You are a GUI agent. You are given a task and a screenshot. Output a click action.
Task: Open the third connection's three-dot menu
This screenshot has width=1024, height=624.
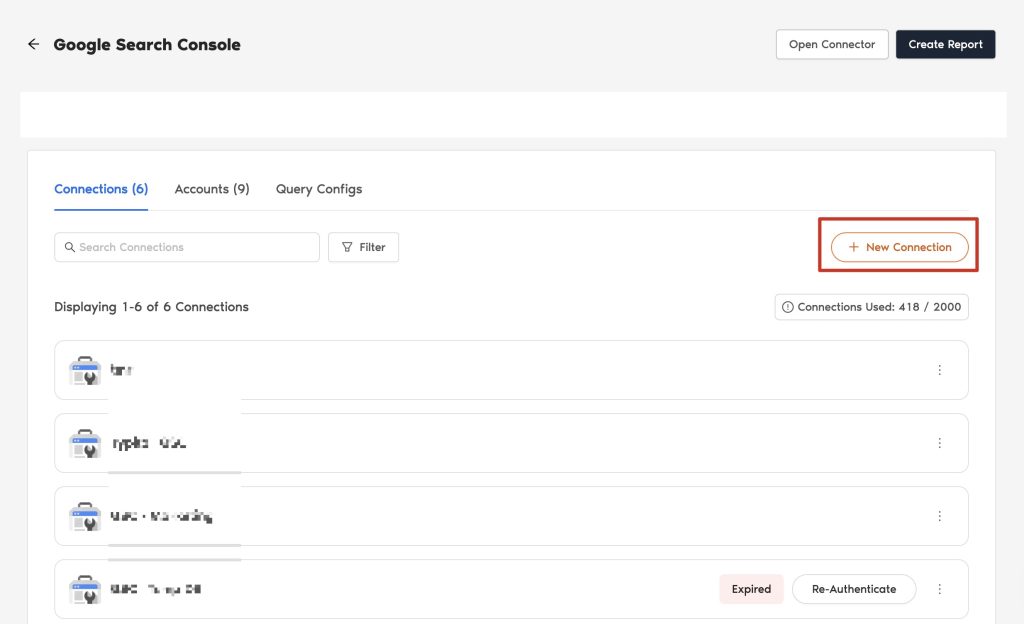click(x=939, y=516)
